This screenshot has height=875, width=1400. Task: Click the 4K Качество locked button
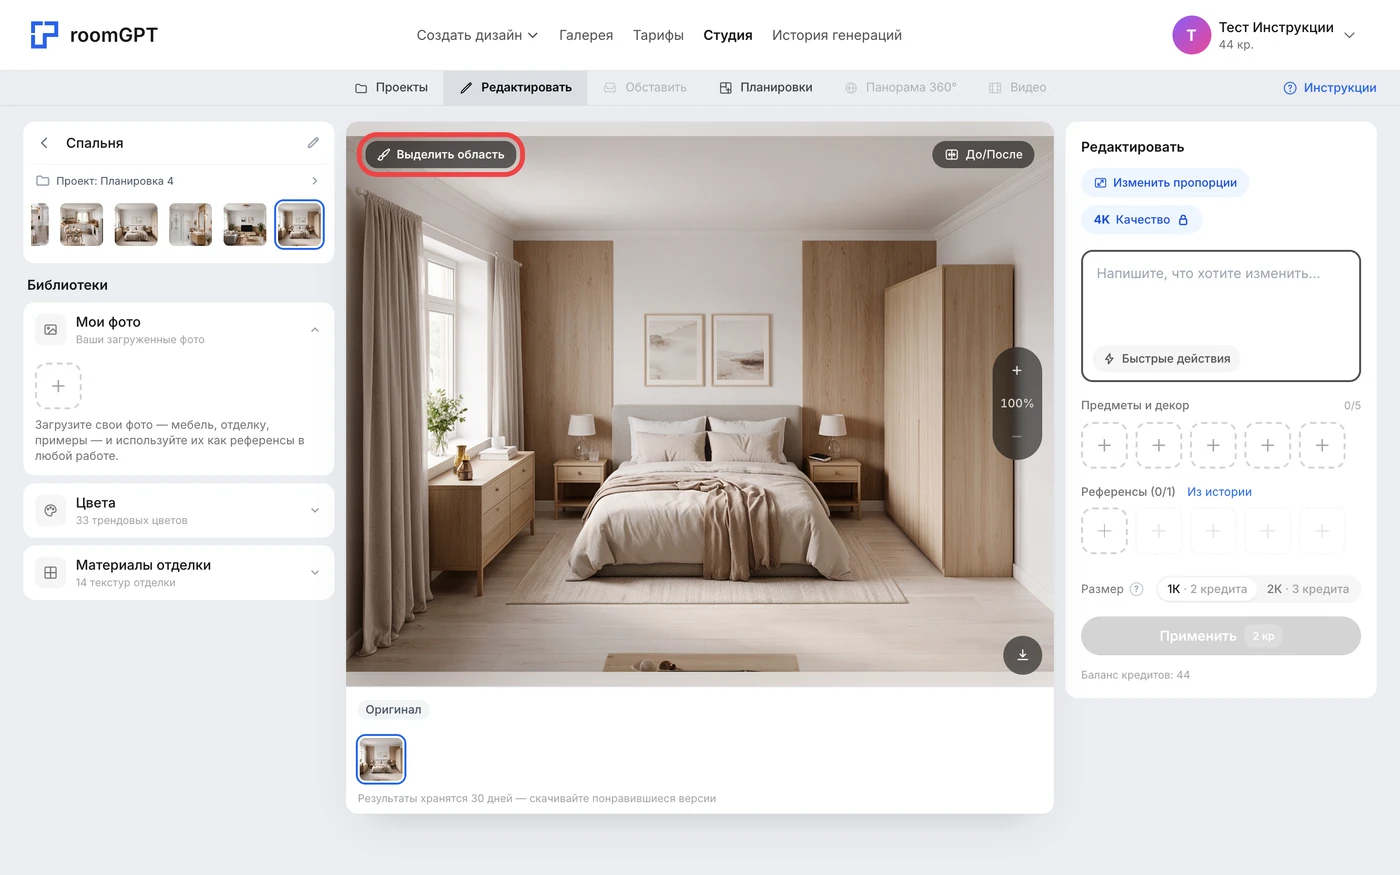[x=1141, y=220]
